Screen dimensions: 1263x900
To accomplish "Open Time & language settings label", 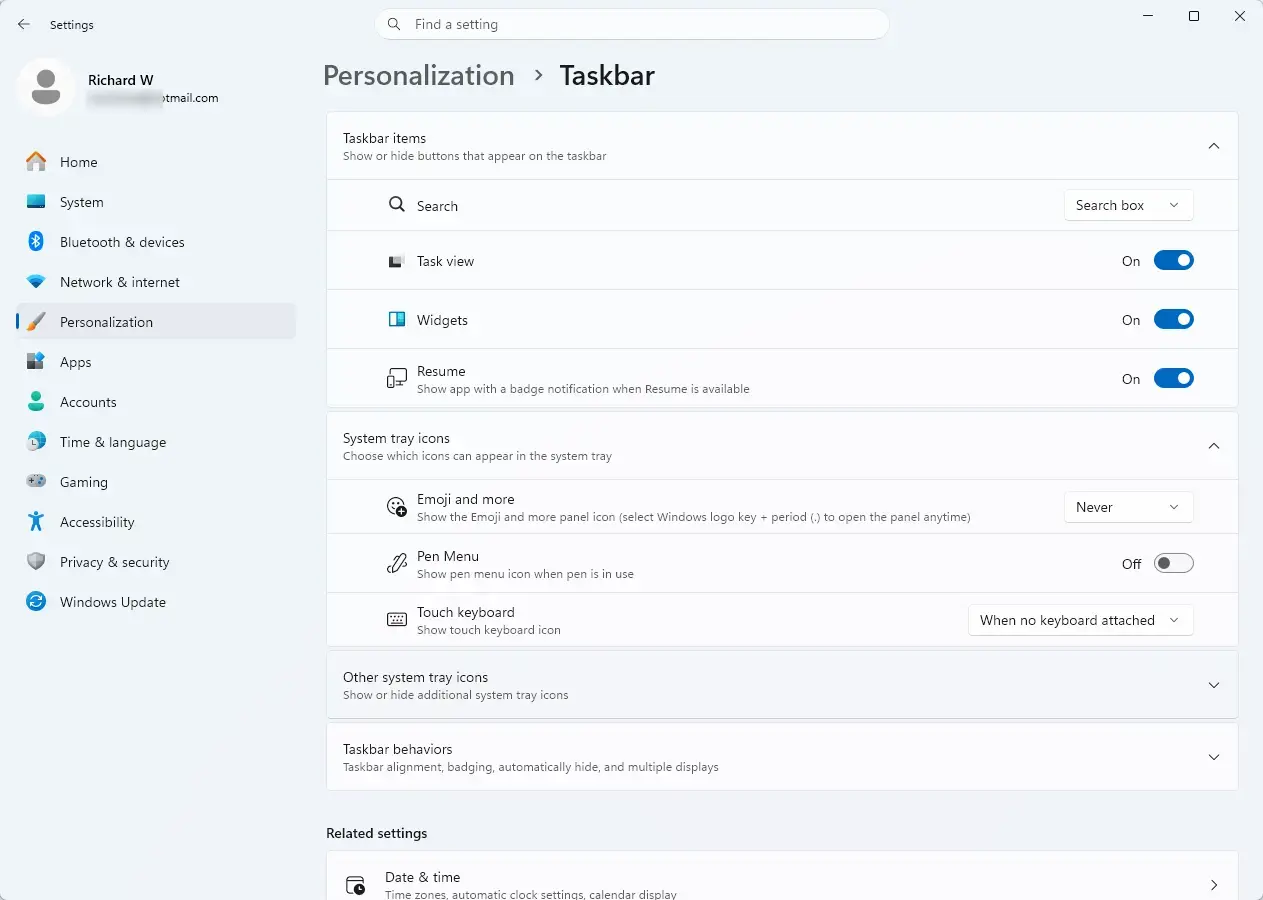I will tap(113, 442).
